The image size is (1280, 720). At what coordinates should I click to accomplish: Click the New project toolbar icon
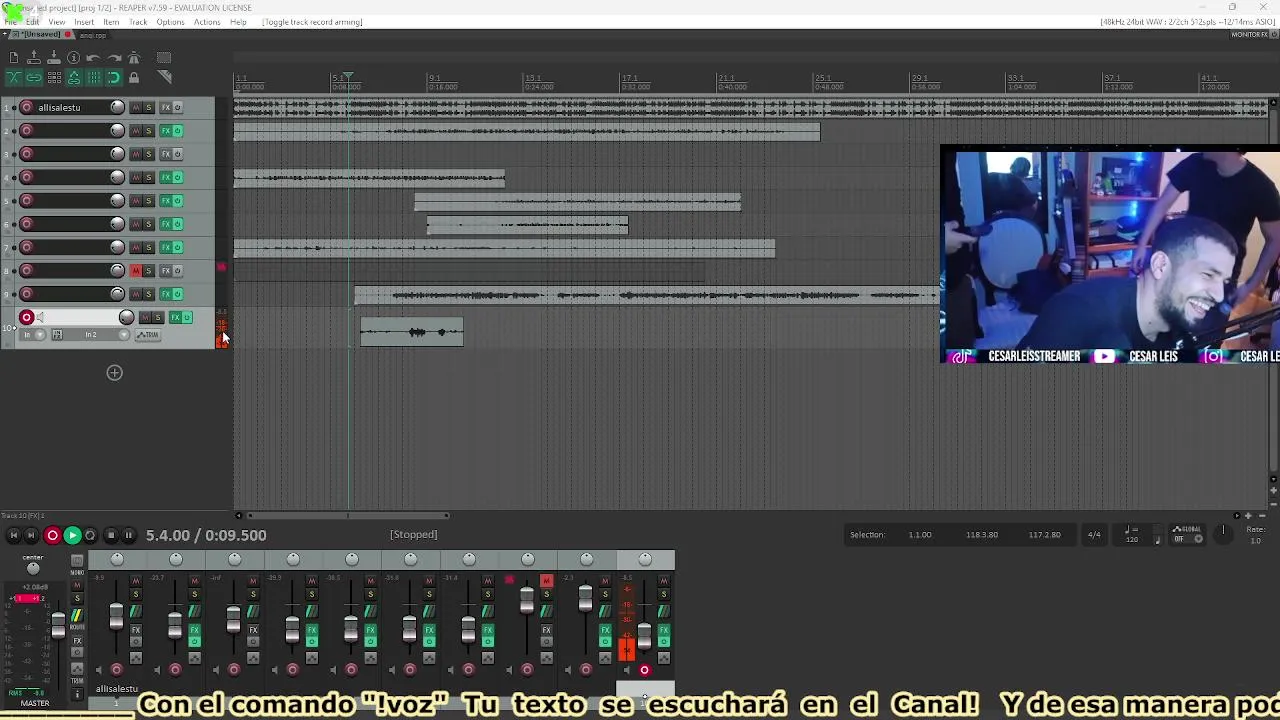pos(14,58)
